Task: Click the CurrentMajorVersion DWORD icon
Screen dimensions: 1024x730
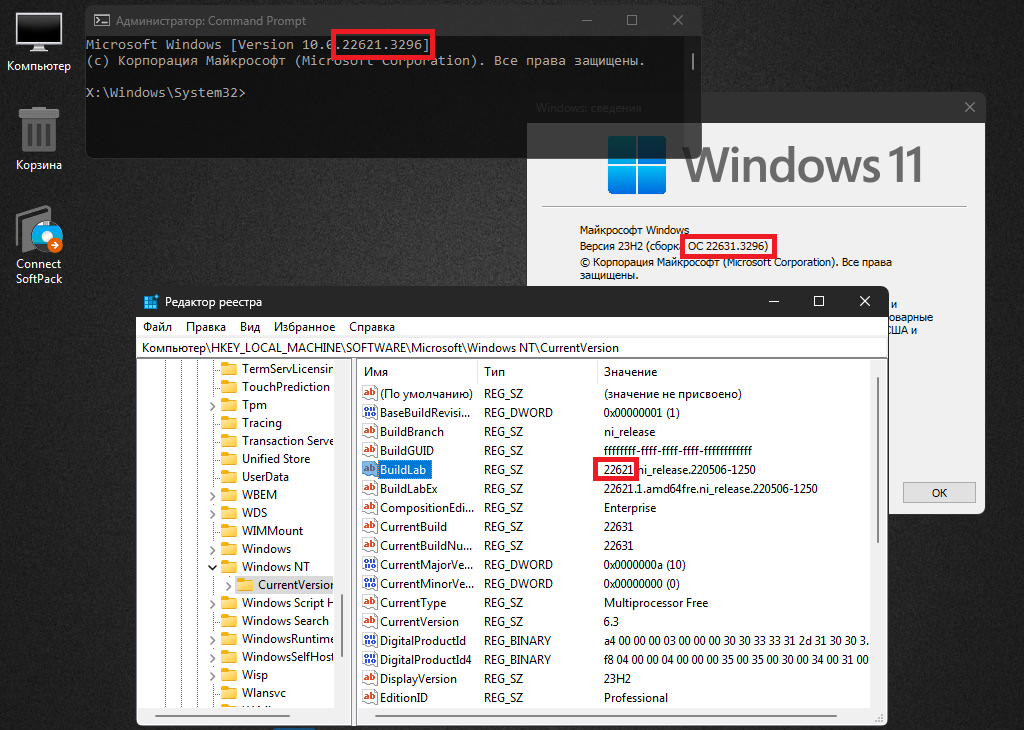Action: (x=370, y=563)
